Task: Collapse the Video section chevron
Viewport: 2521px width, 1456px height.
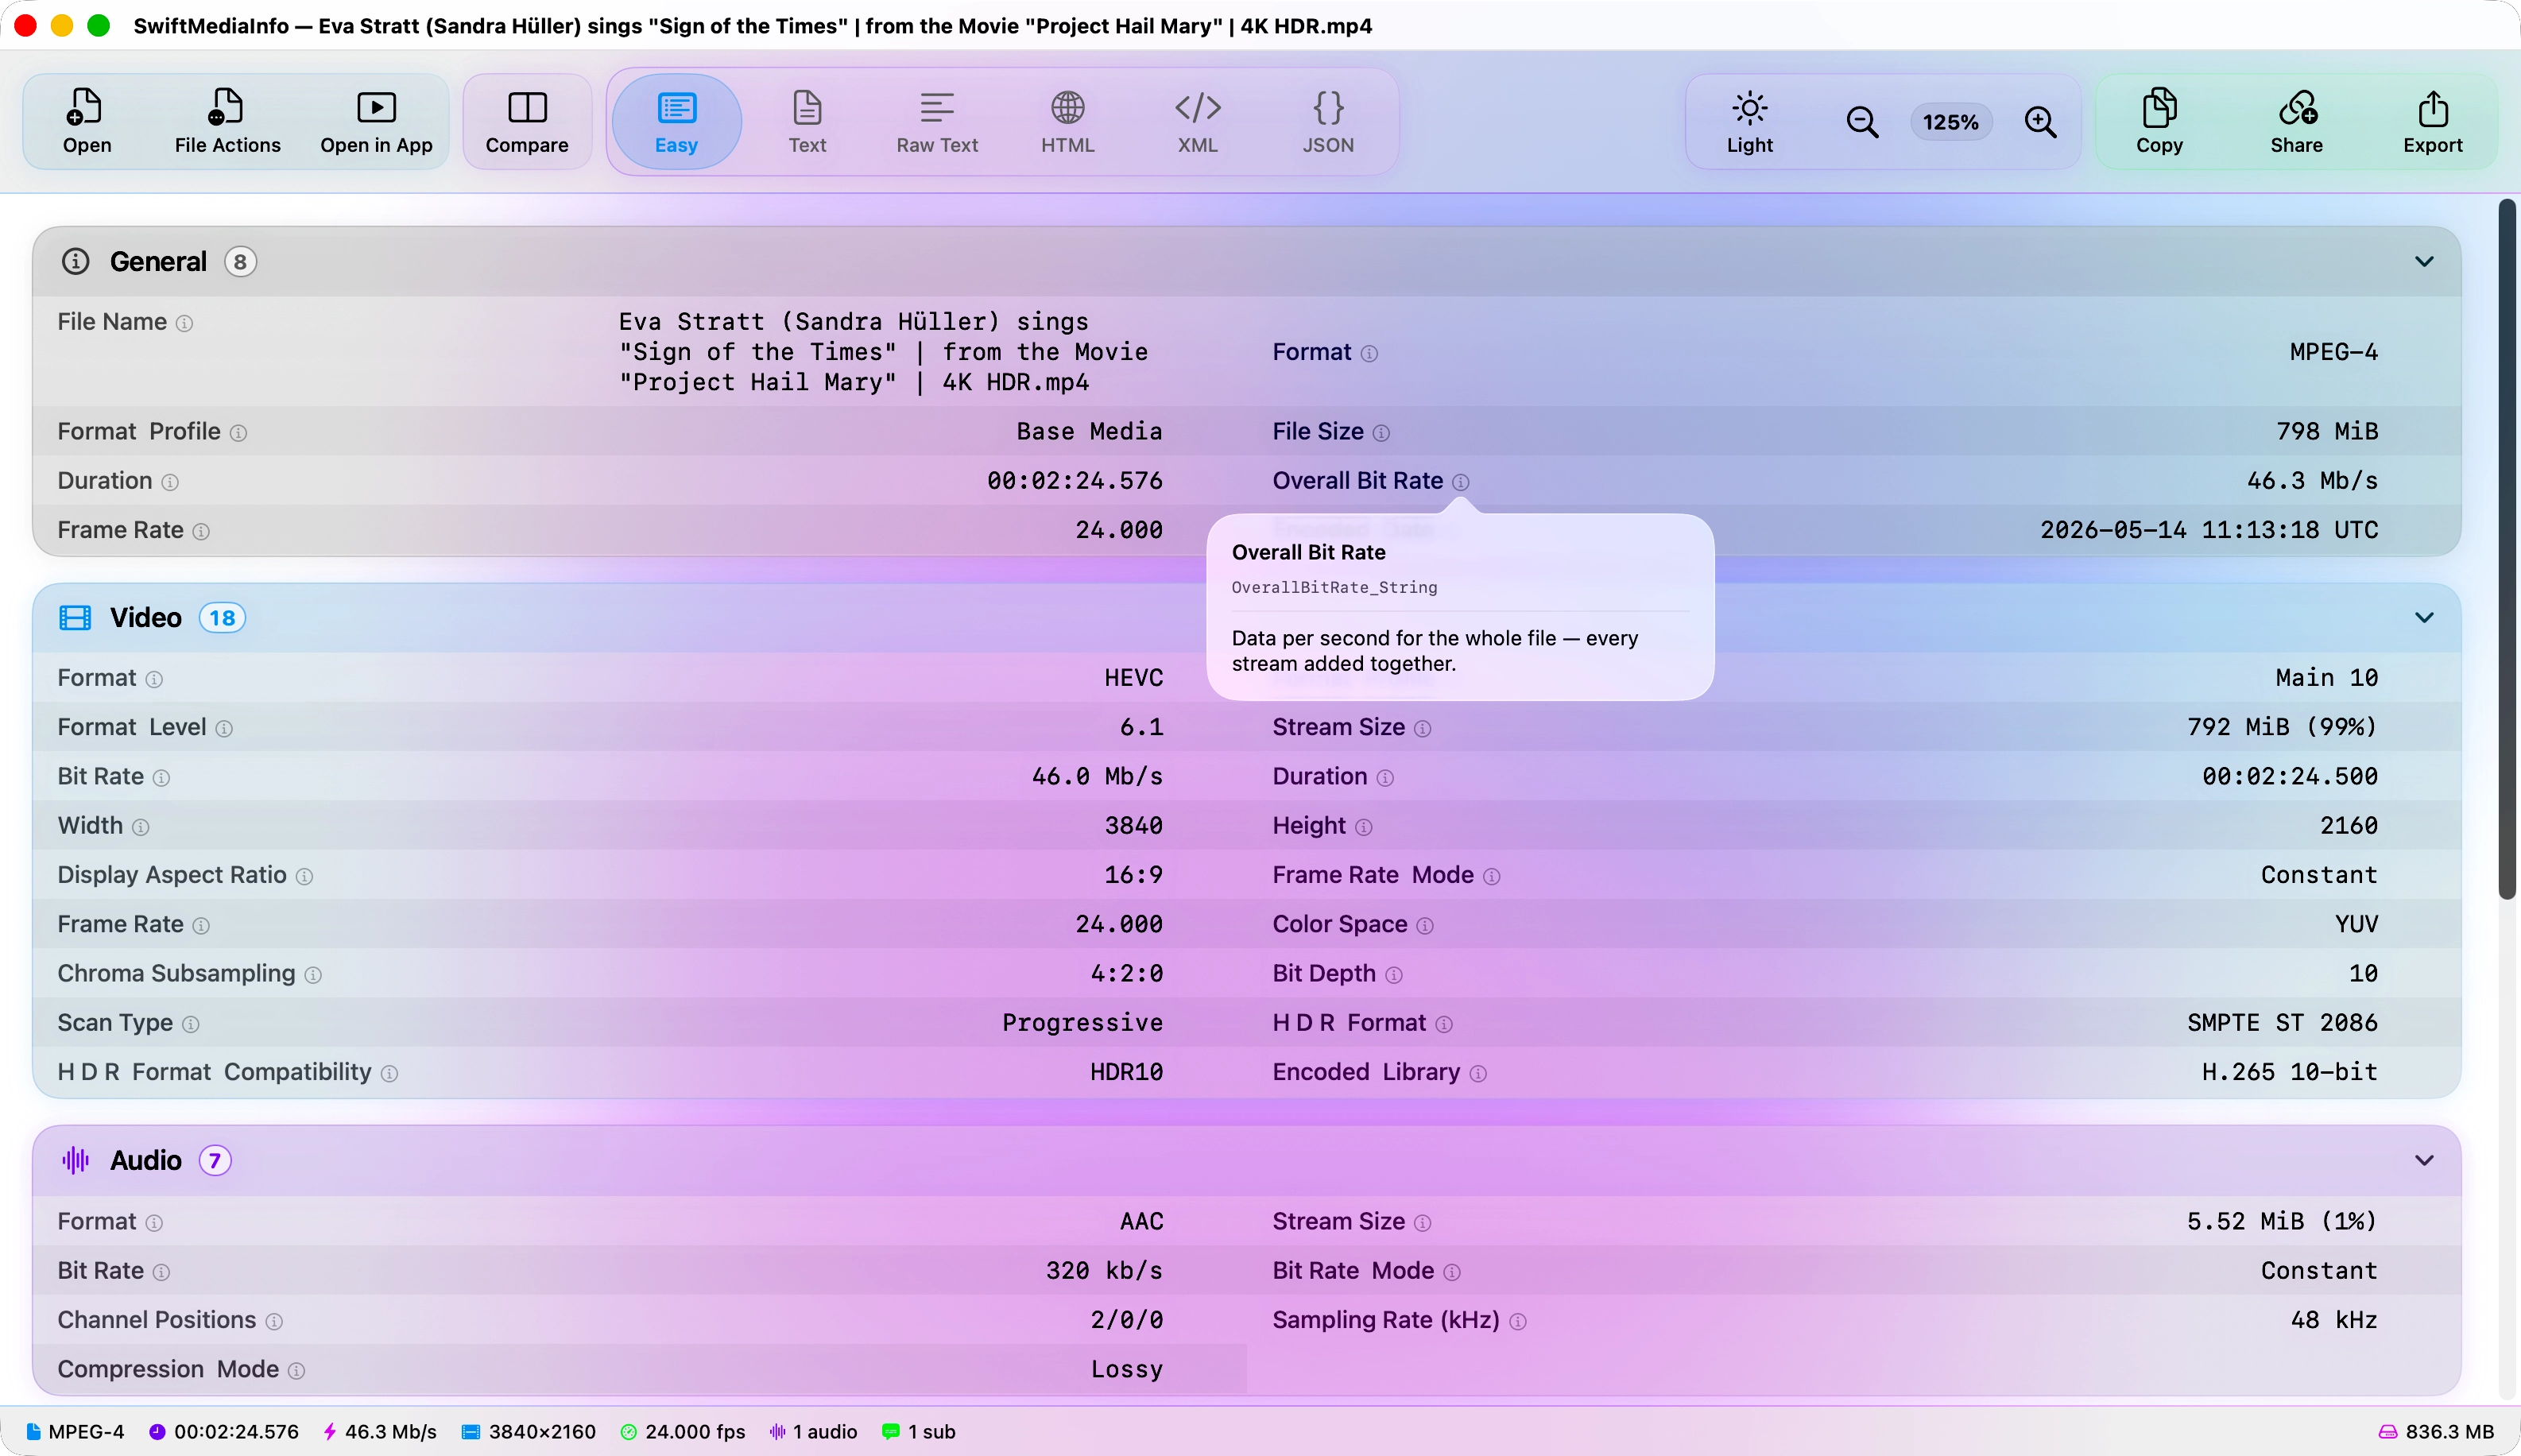Action: pyautogui.click(x=2423, y=617)
